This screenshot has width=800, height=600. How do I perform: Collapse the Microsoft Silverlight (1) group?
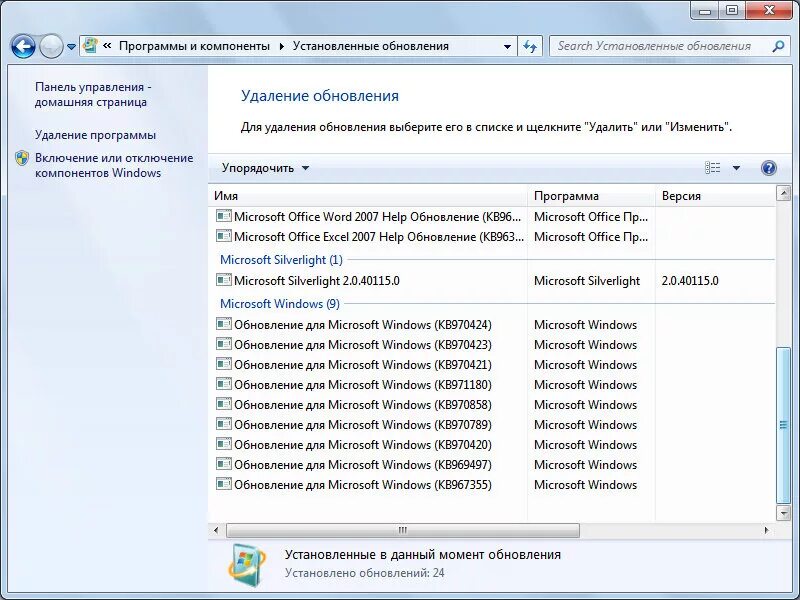pos(281,260)
